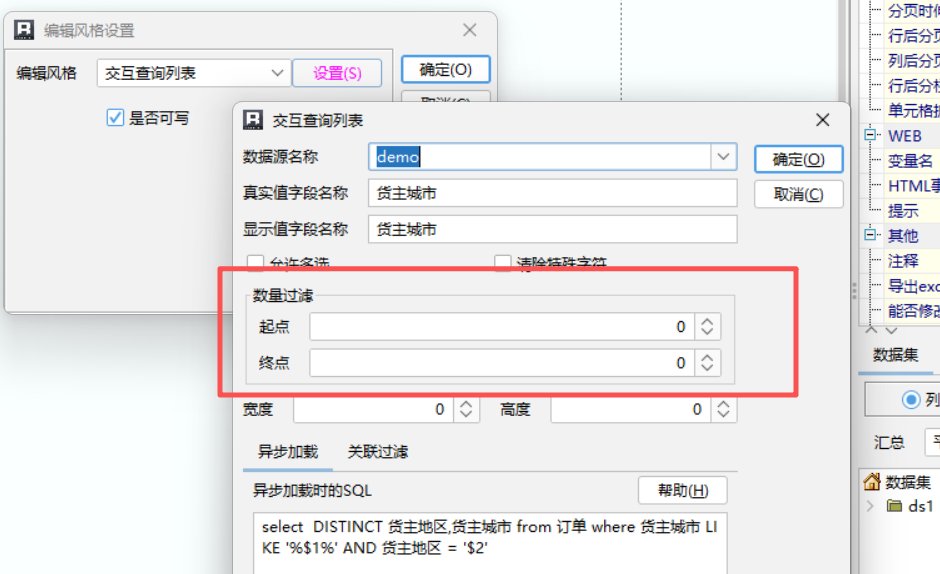Decrease the 宽度 value with down arrow

click(x=466, y=415)
